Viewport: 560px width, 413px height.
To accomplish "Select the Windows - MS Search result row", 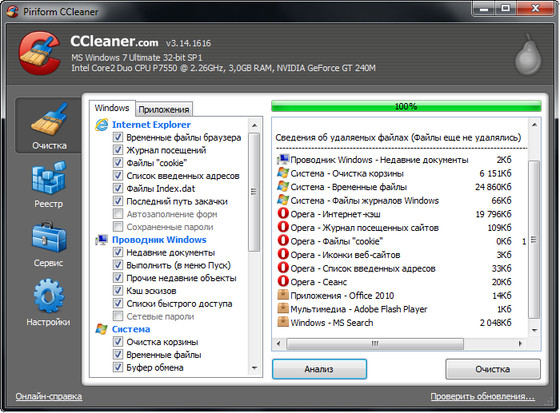I will coord(395,322).
